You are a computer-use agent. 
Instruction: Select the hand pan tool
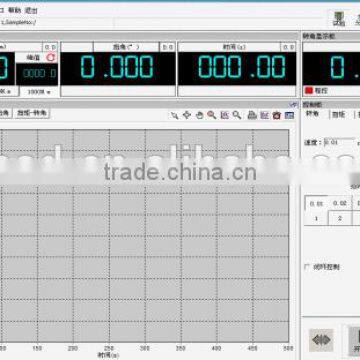[x=199, y=115]
